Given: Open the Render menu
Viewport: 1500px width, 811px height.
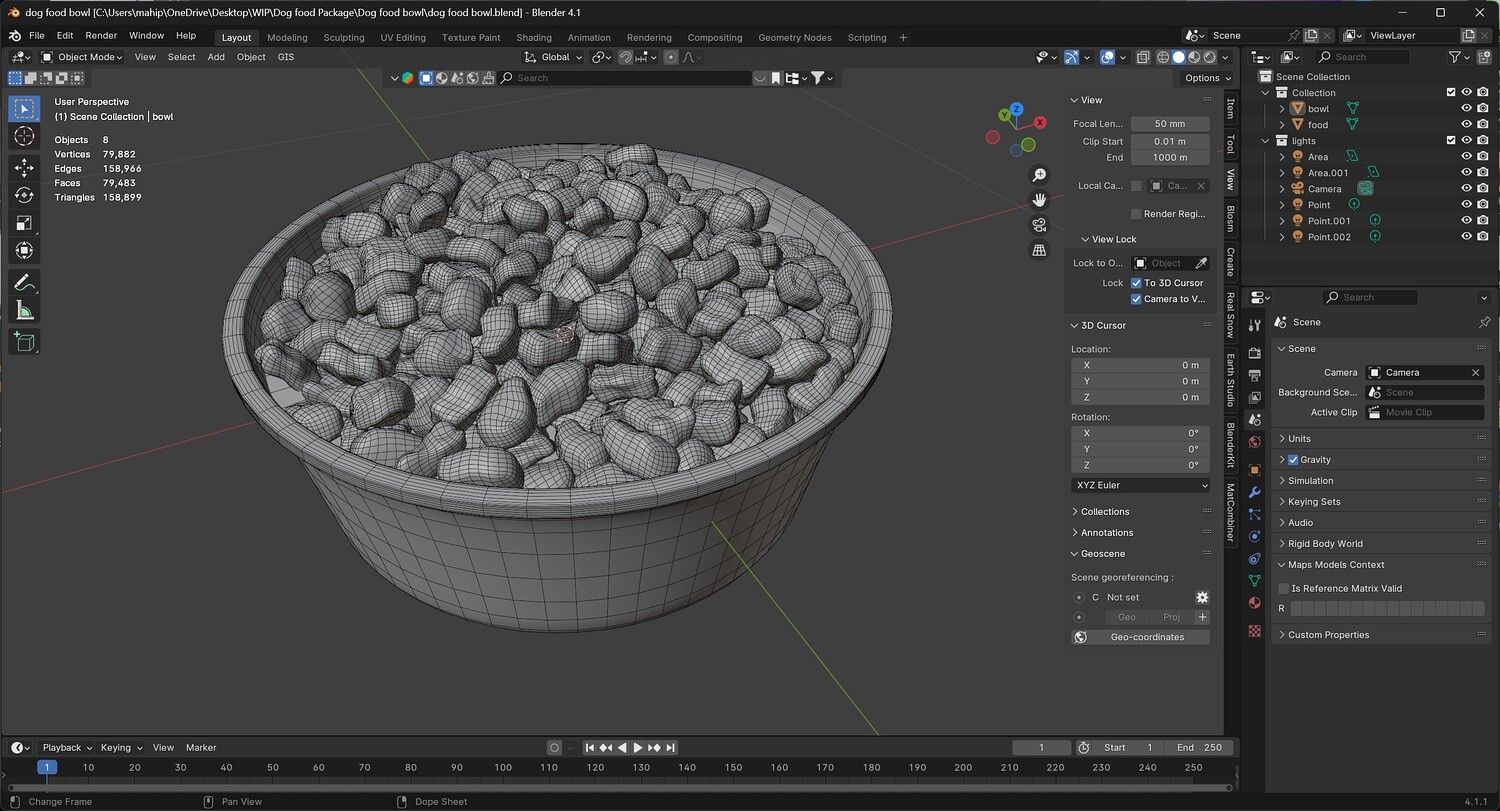Looking at the screenshot, I should pos(101,35).
